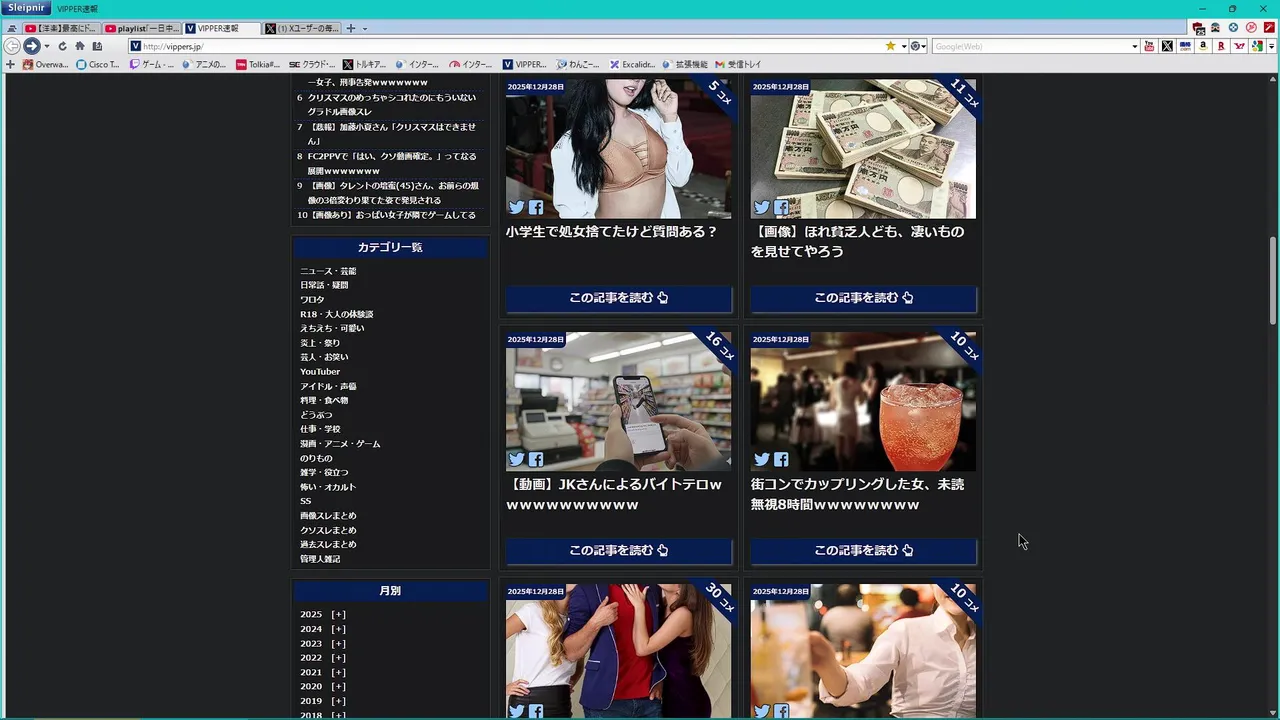Share JKさんによるバイトテロ article on Twitter
Image resolution: width=1280 pixels, height=720 pixels.
(516, 460)
